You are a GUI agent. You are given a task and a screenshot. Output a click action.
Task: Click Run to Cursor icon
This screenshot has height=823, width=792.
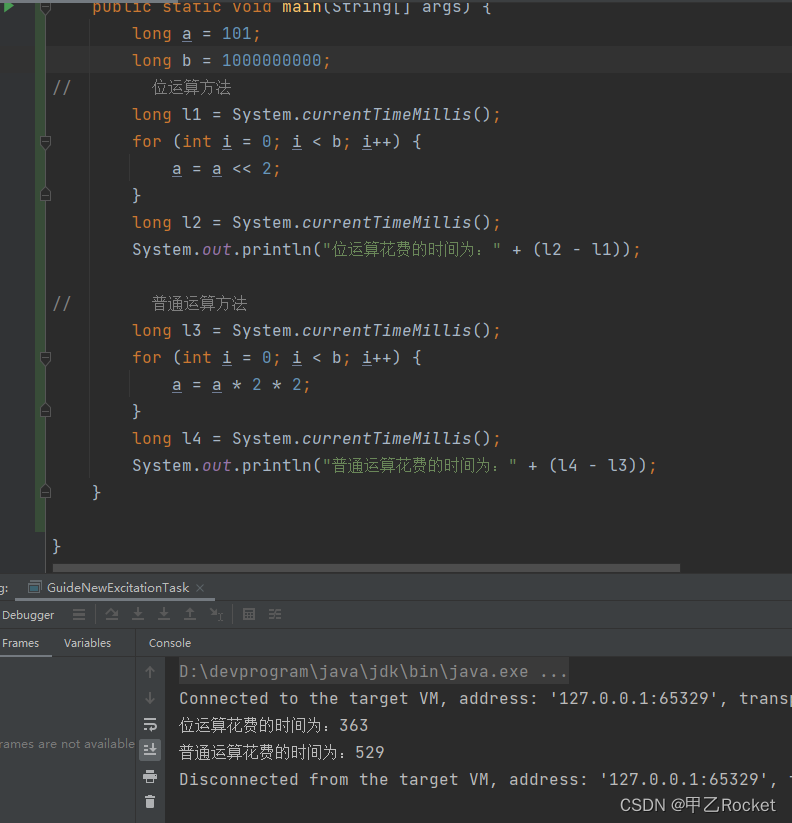tap(216, 614)
